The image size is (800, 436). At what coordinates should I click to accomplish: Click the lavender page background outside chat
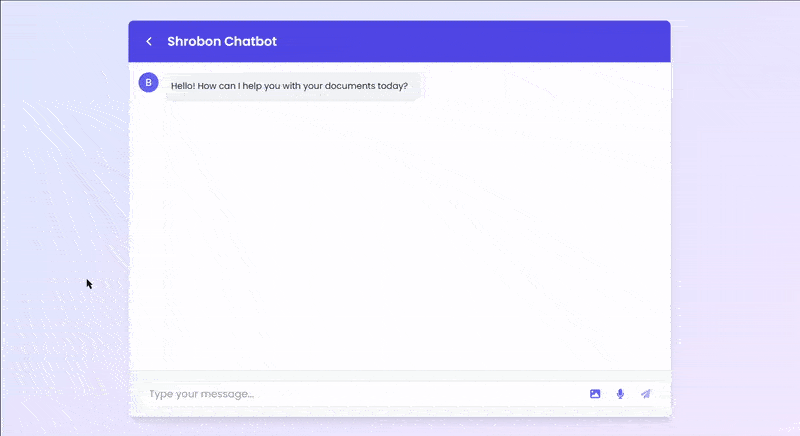[x=60, y=200]
